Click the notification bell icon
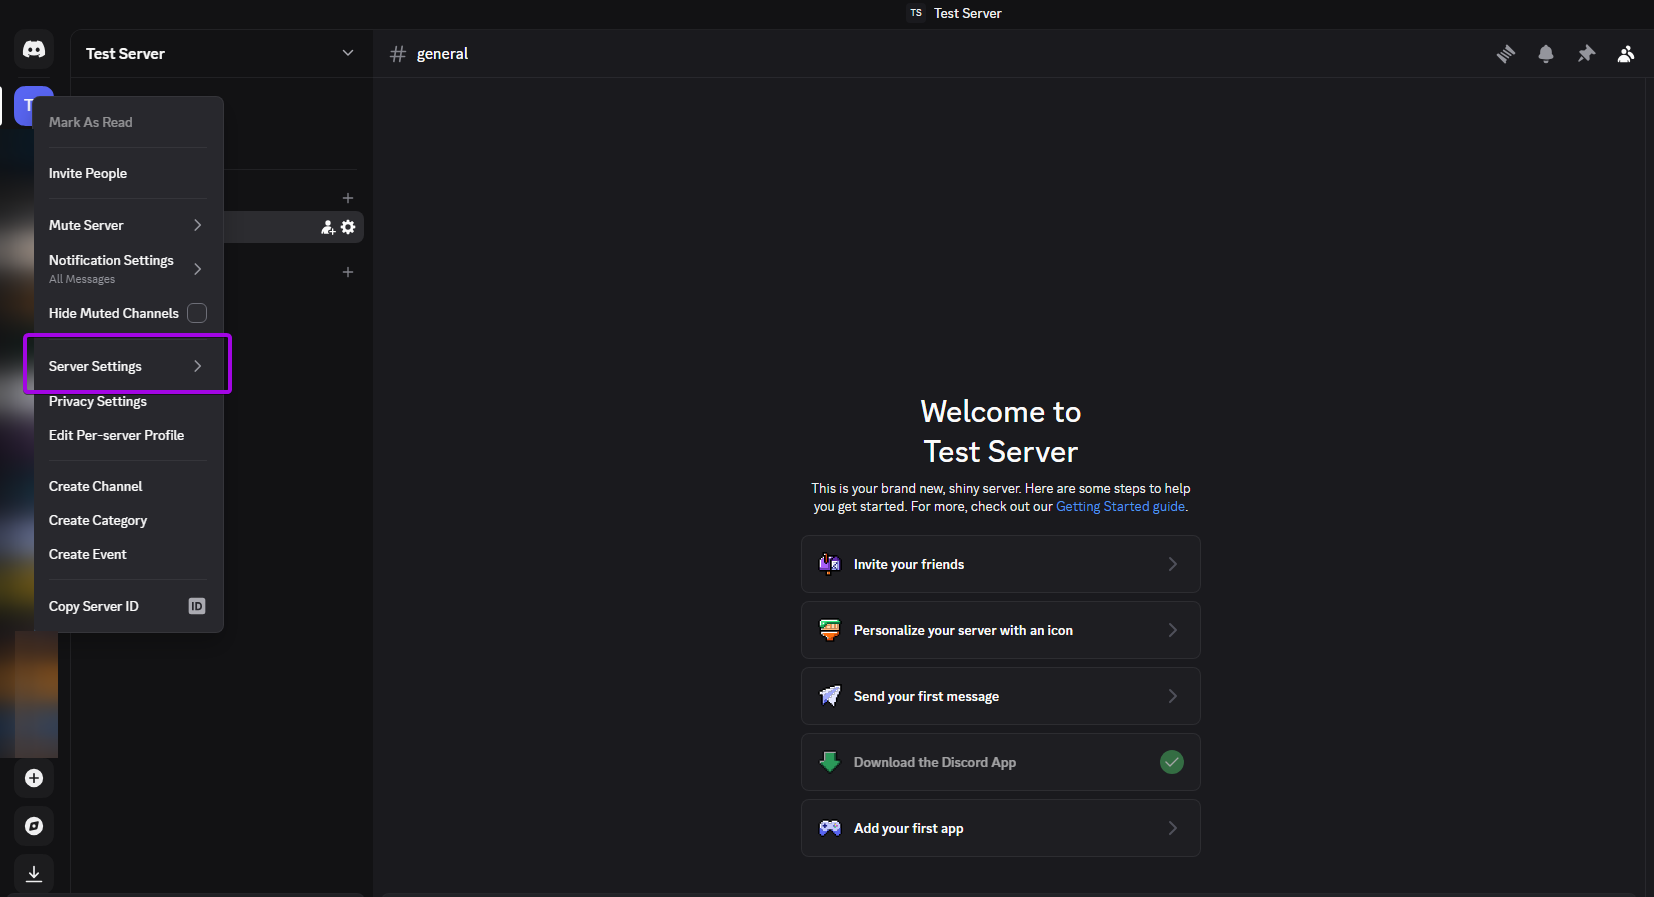Screen dimensions: 1654x897 1545,54
